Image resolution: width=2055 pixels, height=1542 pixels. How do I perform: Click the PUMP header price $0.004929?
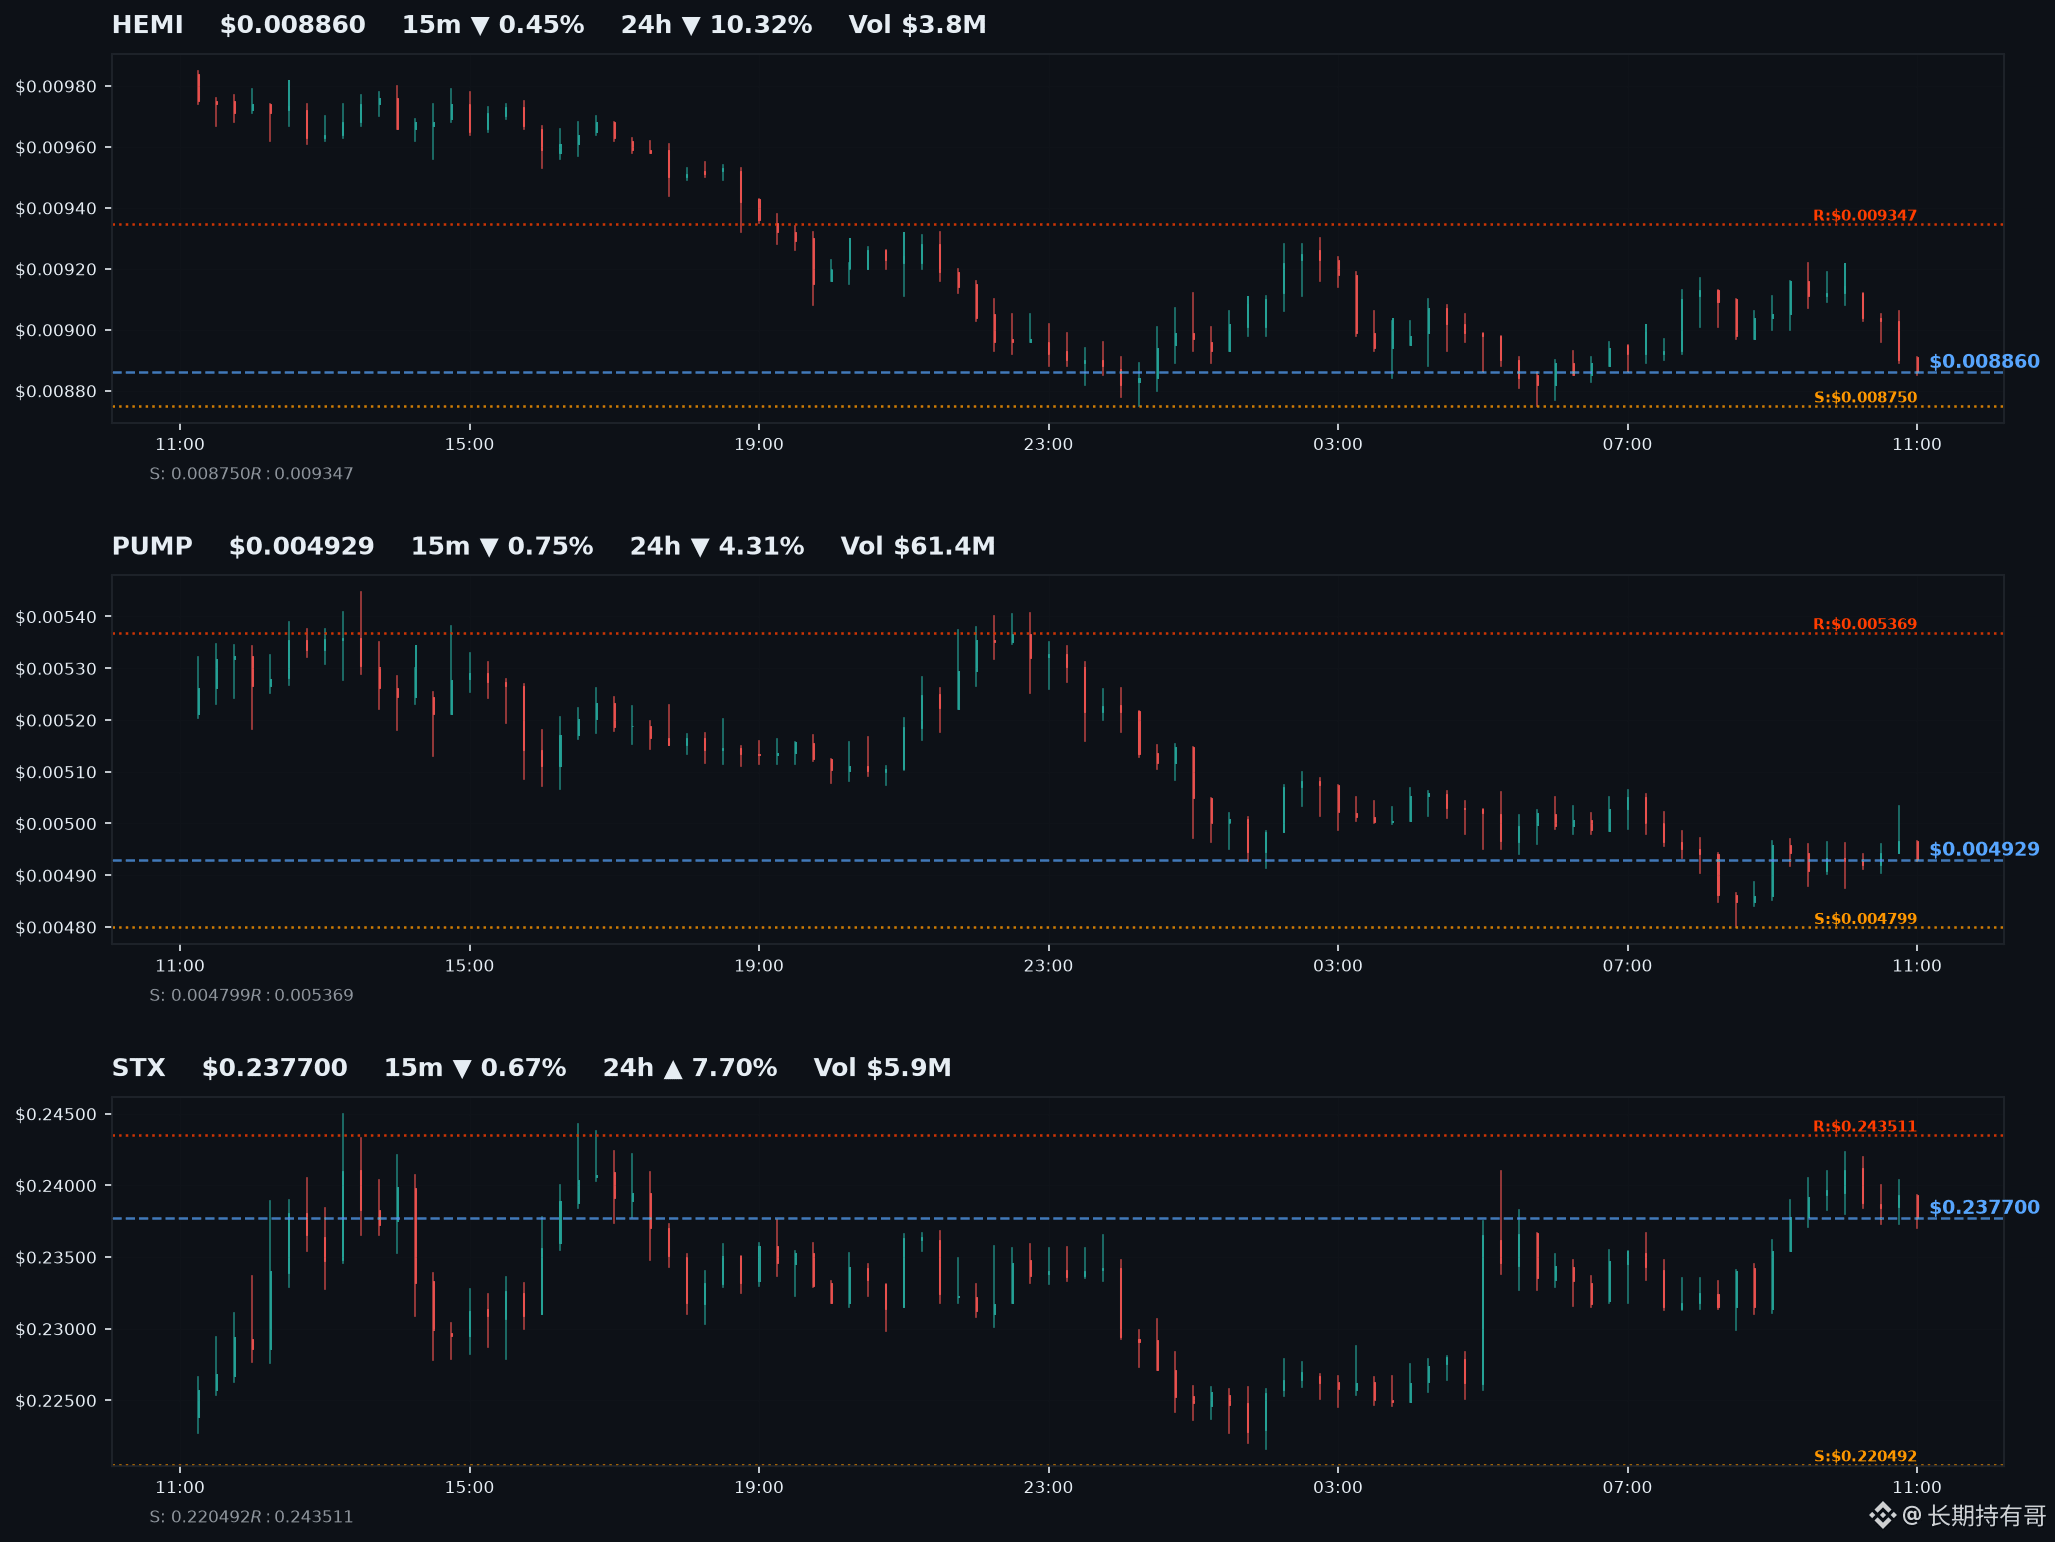click(301, 546)
